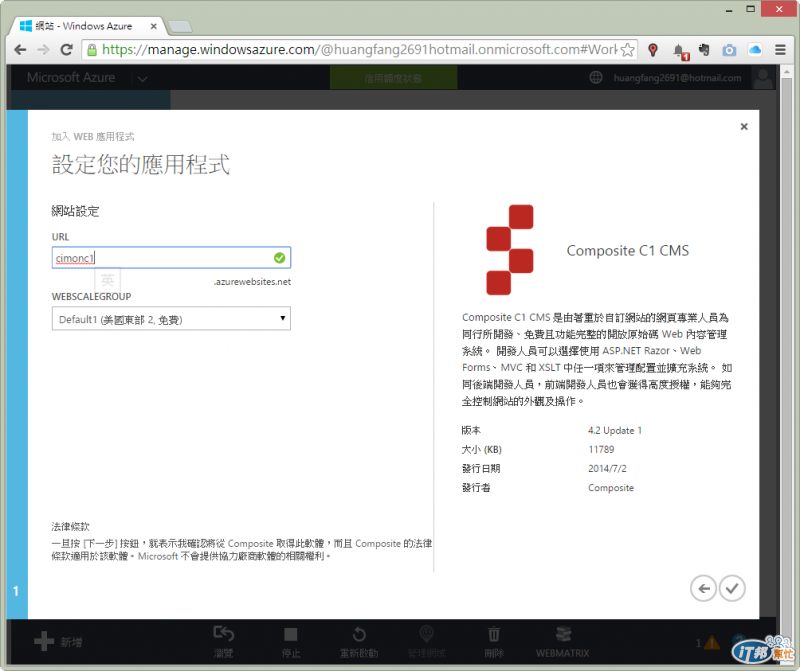Click the size value 11789
The height and width of the screenshot is (671, 800).
[601, 450]
